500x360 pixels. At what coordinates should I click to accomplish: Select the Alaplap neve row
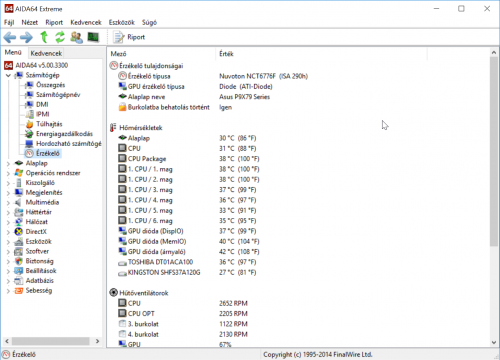coord(194,97)
